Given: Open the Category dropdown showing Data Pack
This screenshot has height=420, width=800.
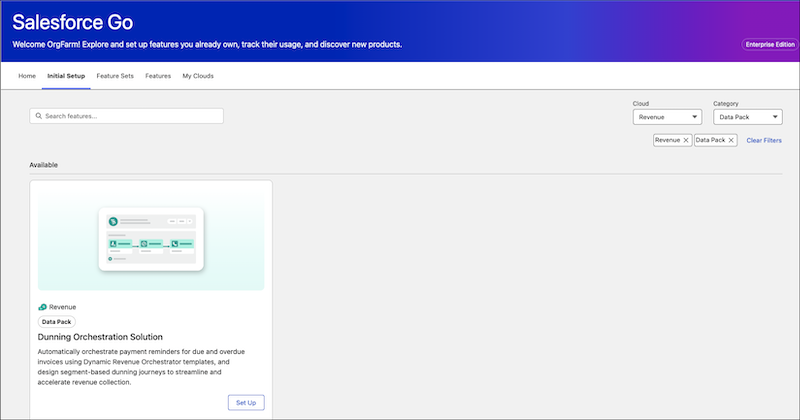Looking at the screenshot, I should (747, 117).
